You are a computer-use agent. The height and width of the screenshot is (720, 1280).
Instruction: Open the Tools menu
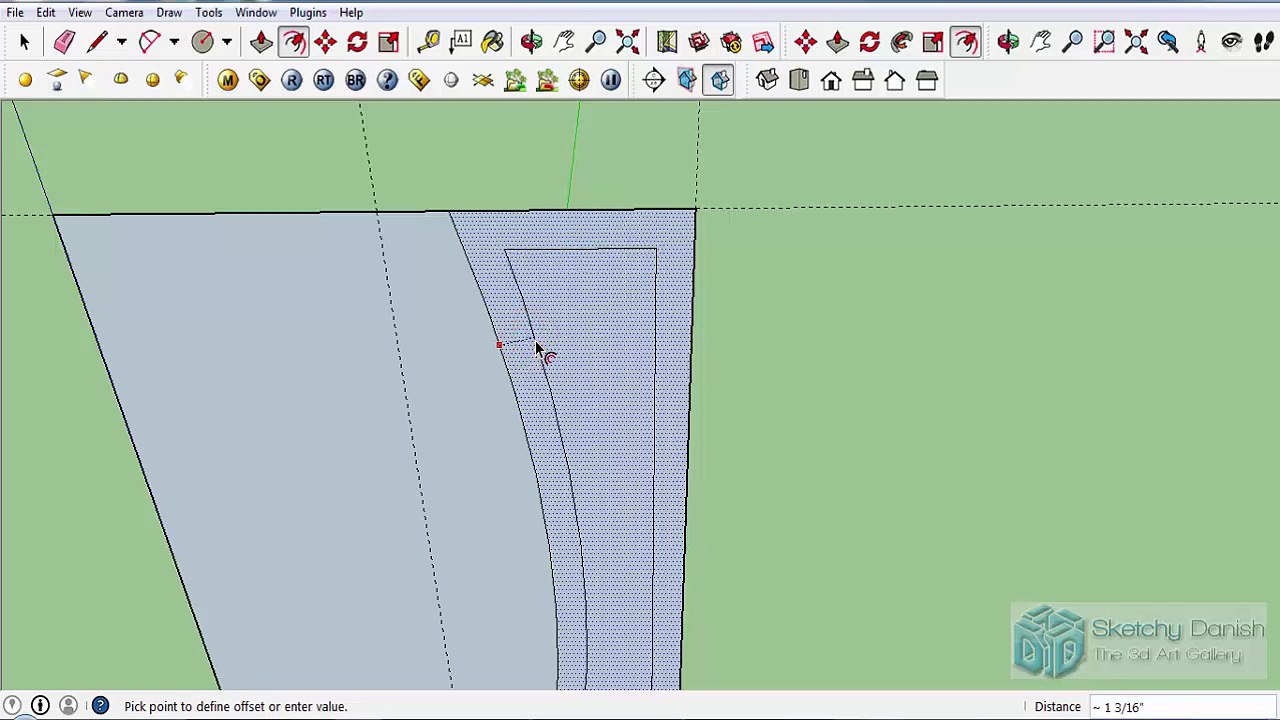pyautogui.click(x=209, y=12)
